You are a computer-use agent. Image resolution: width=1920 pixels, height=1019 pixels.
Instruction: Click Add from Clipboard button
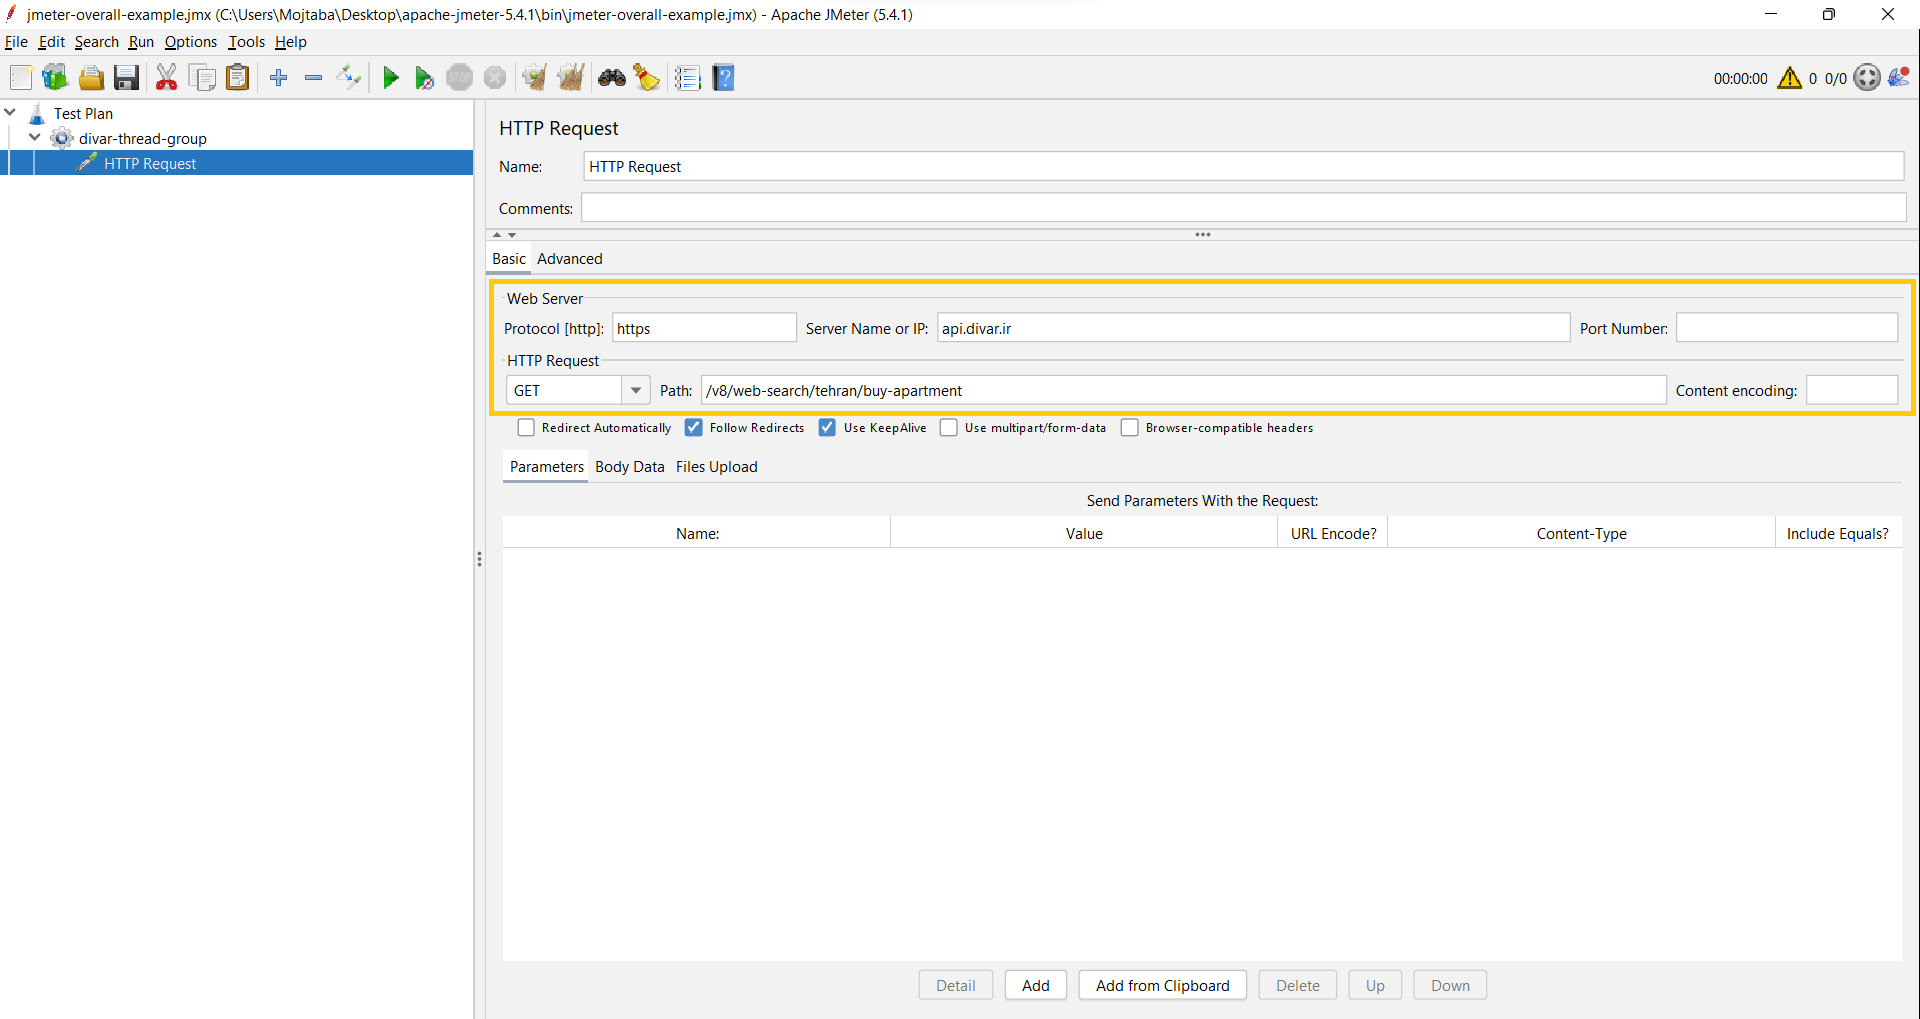pos(1163,985)
